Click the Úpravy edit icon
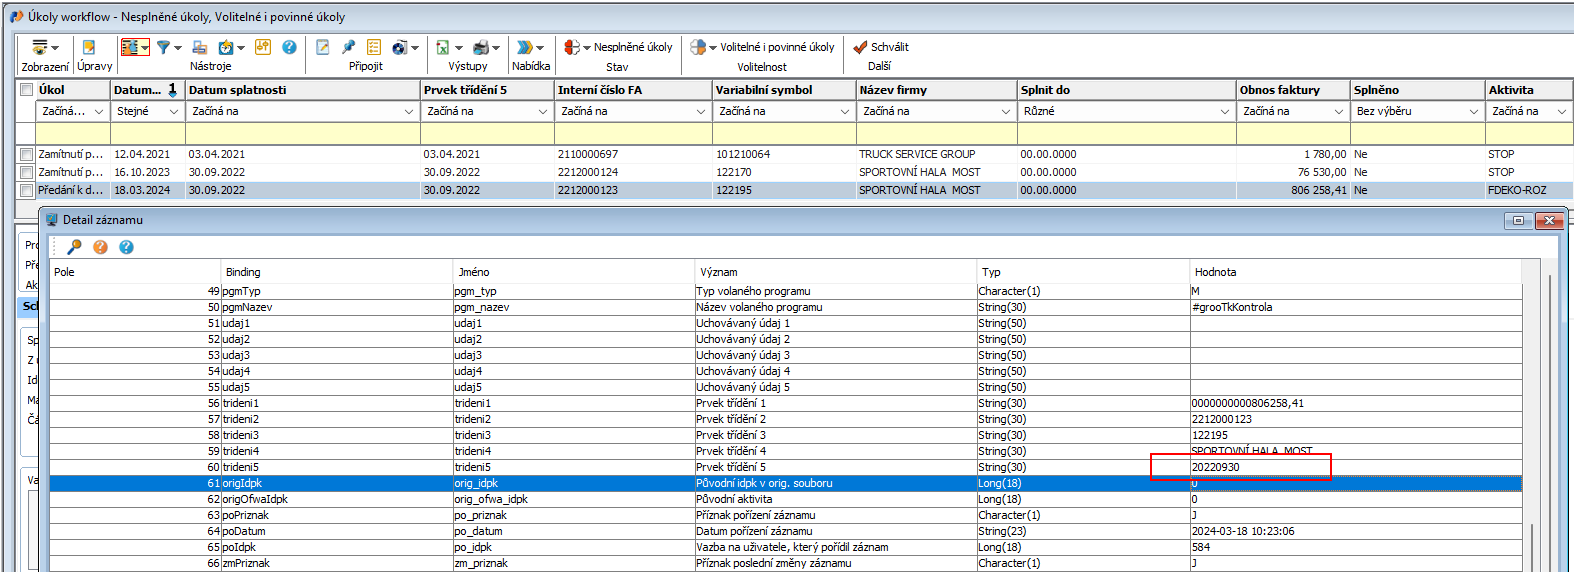The width and height of the screenshot is (1574, 572). 89,47
